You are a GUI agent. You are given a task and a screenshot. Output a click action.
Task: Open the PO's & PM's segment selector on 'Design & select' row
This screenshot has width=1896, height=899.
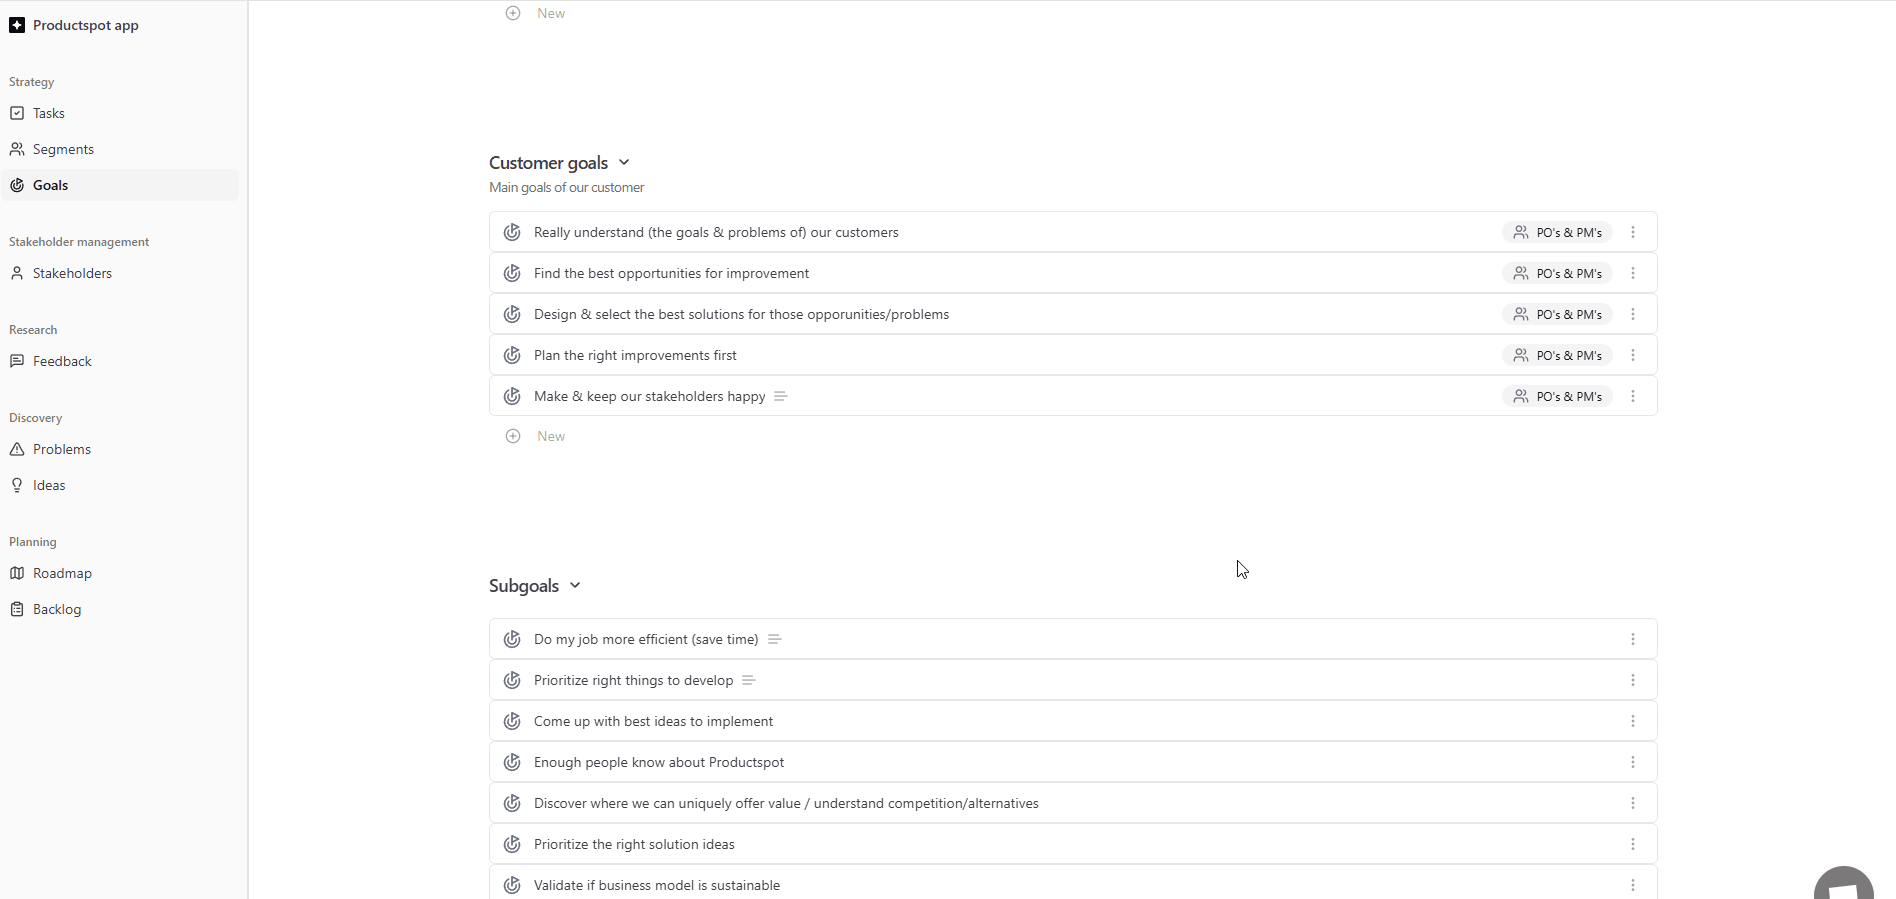click(x=1557, y=314)
